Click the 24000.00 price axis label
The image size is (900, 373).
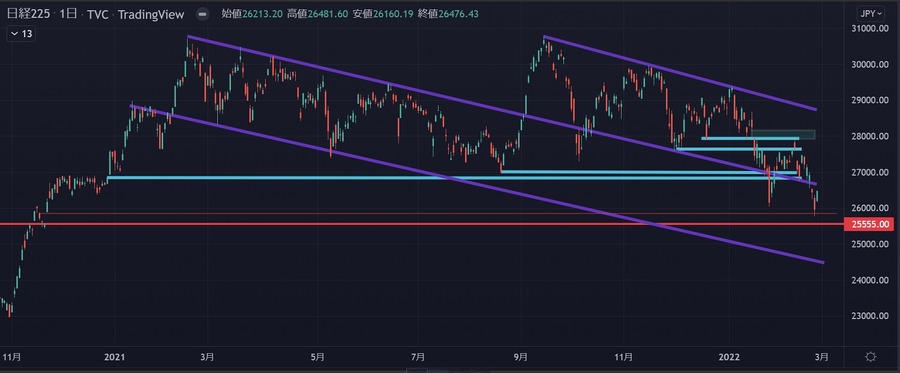871,281
